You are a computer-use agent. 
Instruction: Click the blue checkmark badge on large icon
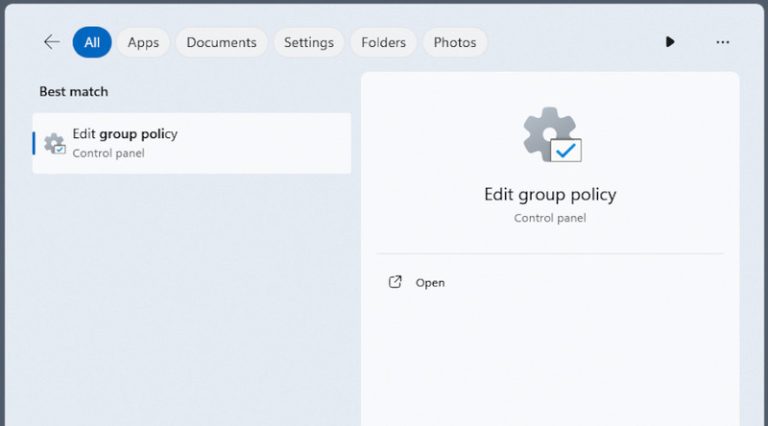566,150
